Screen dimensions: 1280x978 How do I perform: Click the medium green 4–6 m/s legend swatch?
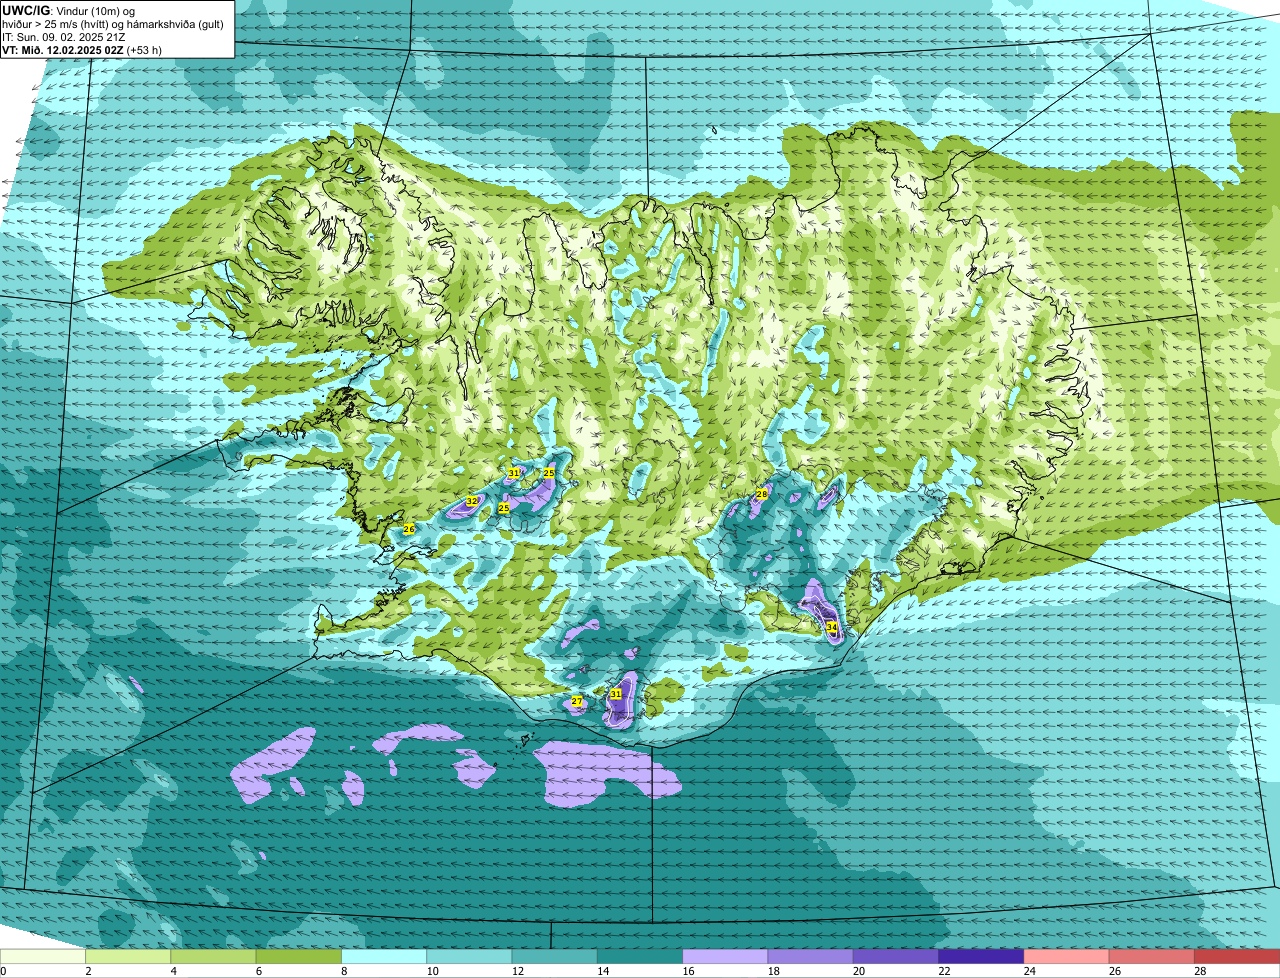[x=213, y=957]
